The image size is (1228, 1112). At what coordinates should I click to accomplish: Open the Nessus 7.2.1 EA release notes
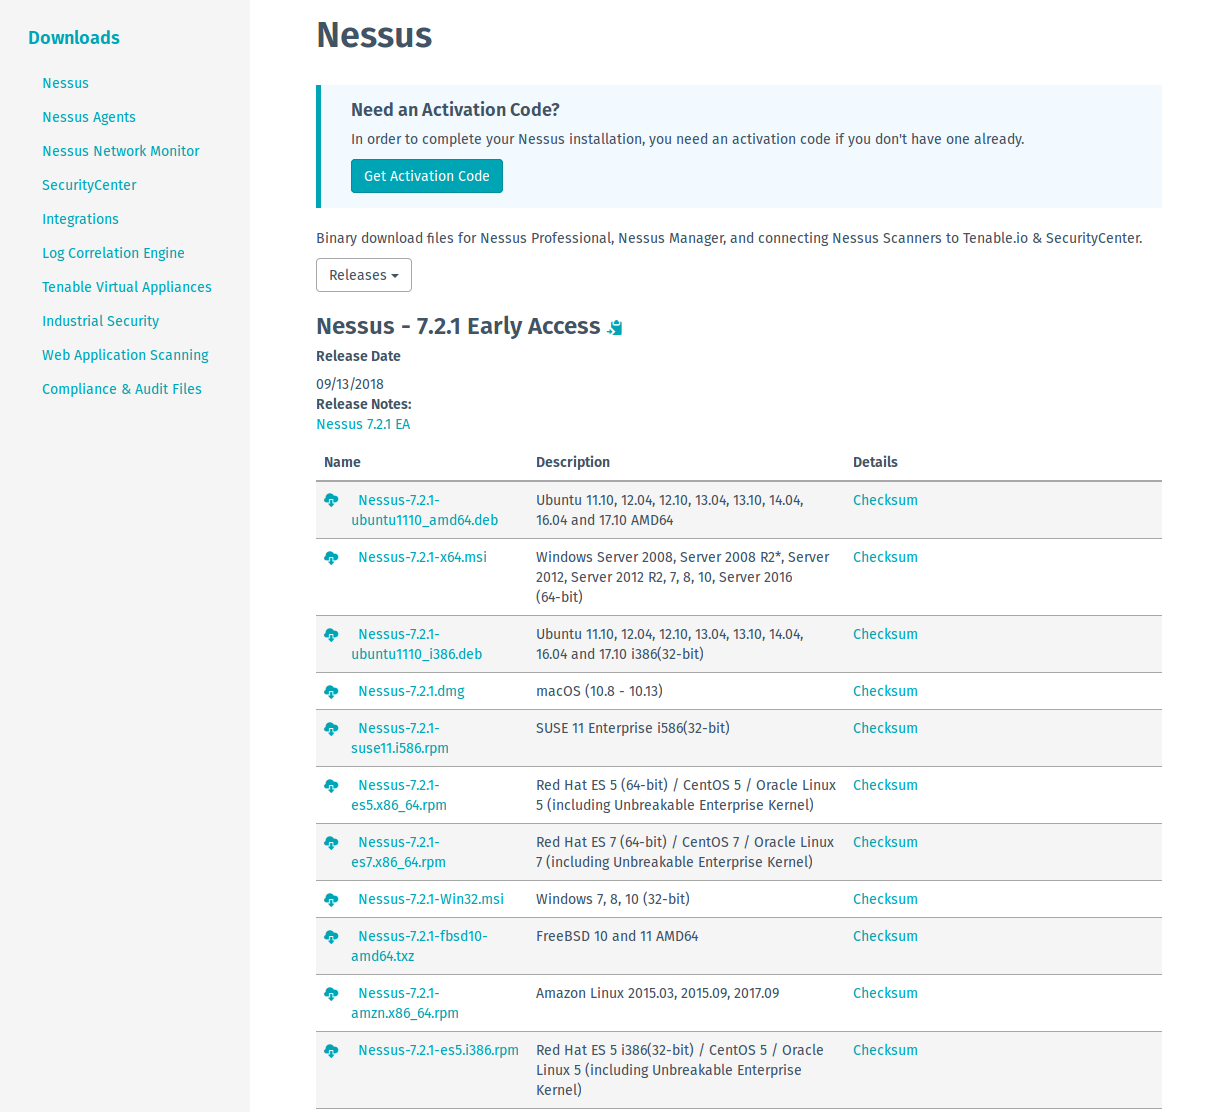tap(363, 424)
